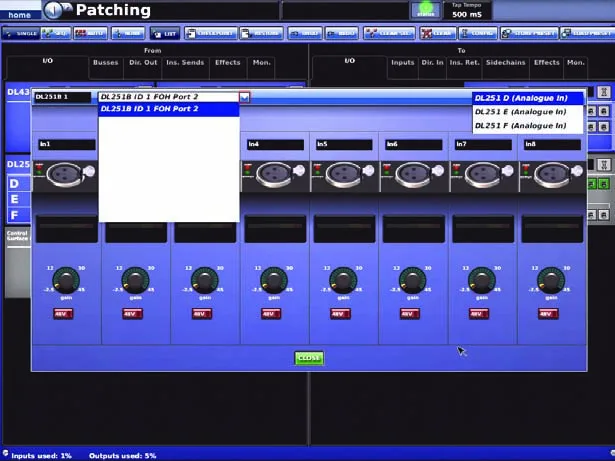Toggle 48V phantom power on In6
Image resolution: width=615 pixels, height=461 pixels.
[x=410, y=314]
